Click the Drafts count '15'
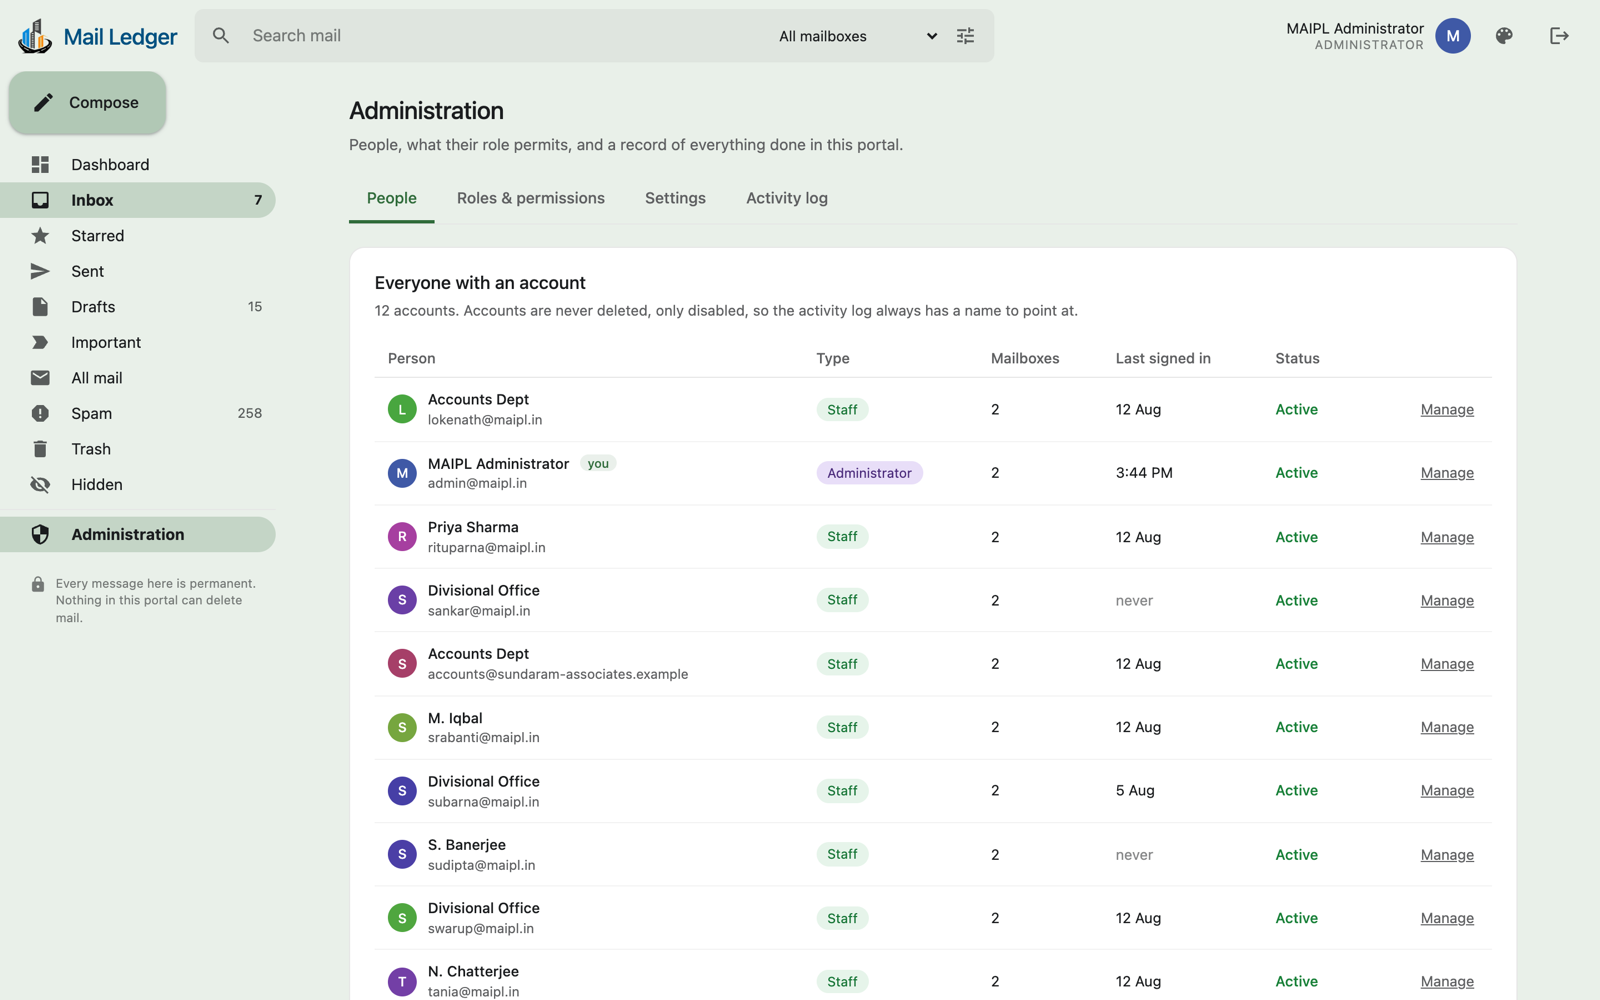The height and width of the screenshot is (1000, 1600). pos(255,307)
